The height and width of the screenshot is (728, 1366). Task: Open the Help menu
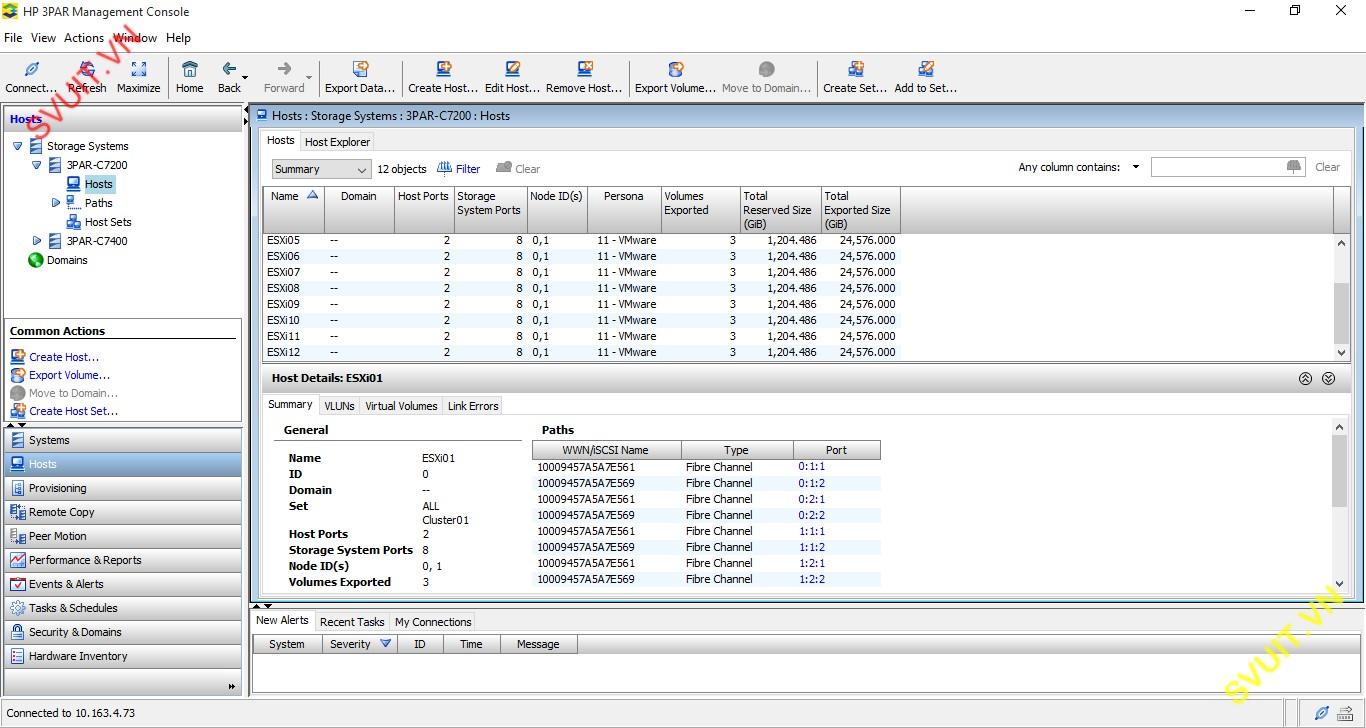[x=178, y=38]
